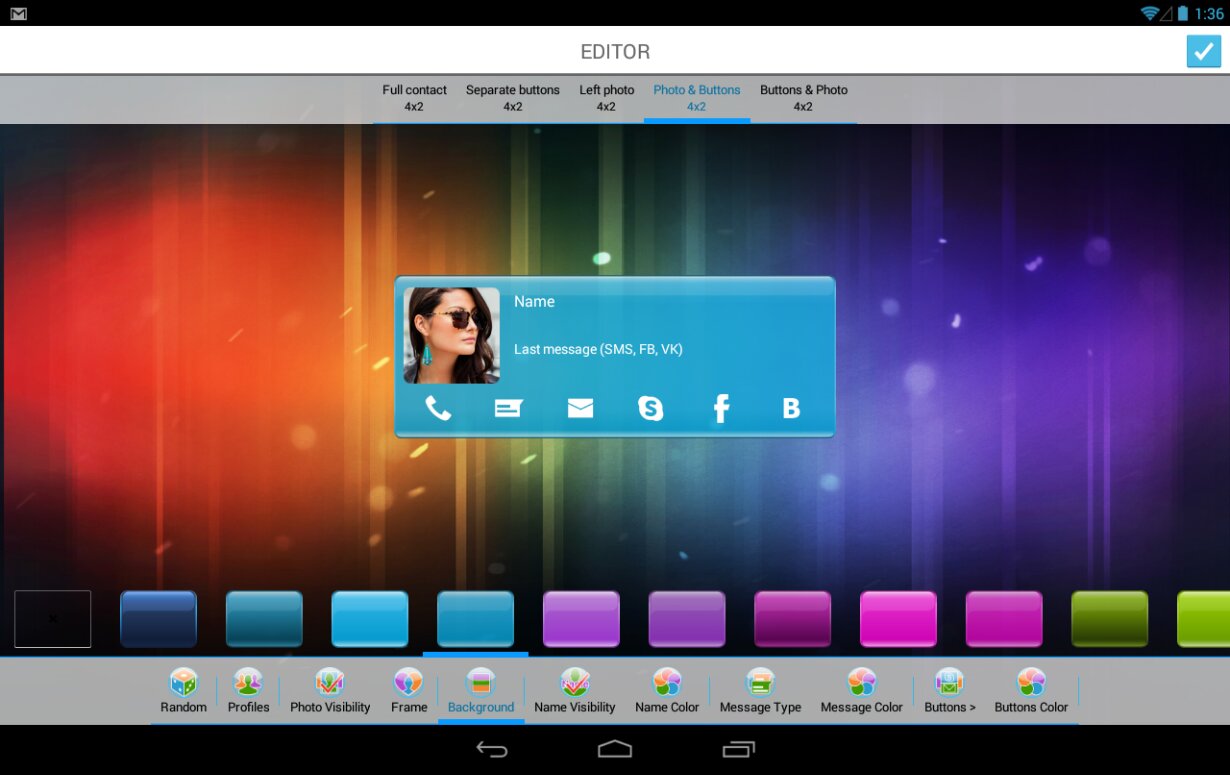
Task: Select the dark teal background swatch
Action: point(264,619)
